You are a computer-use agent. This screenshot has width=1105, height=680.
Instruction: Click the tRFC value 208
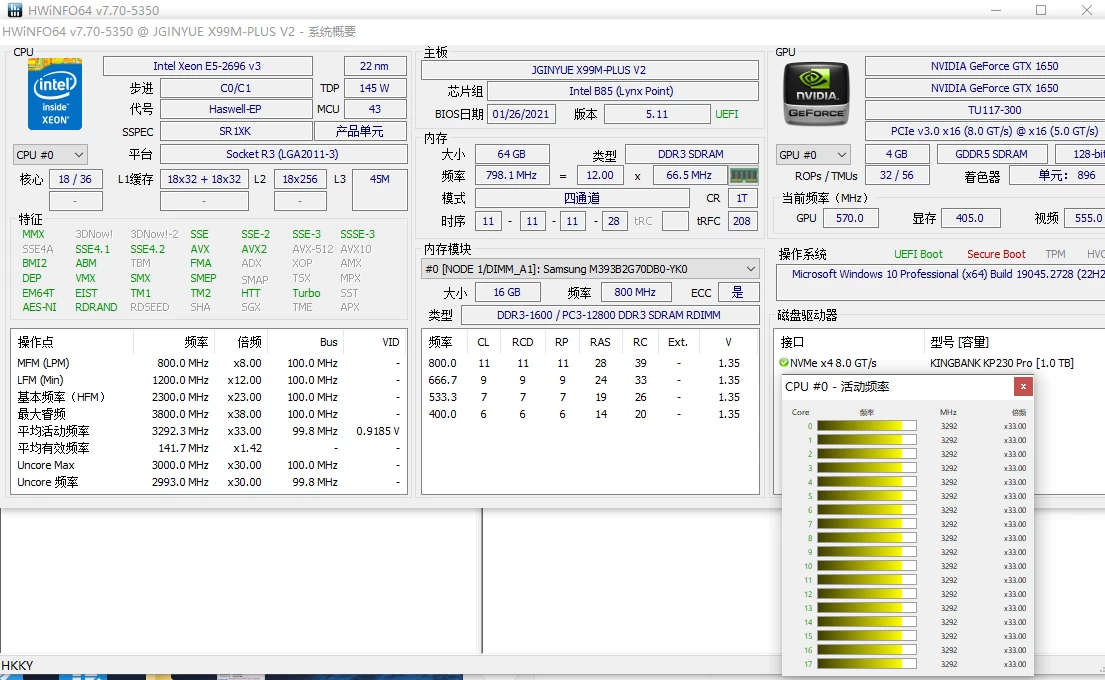tap(742, 221)
